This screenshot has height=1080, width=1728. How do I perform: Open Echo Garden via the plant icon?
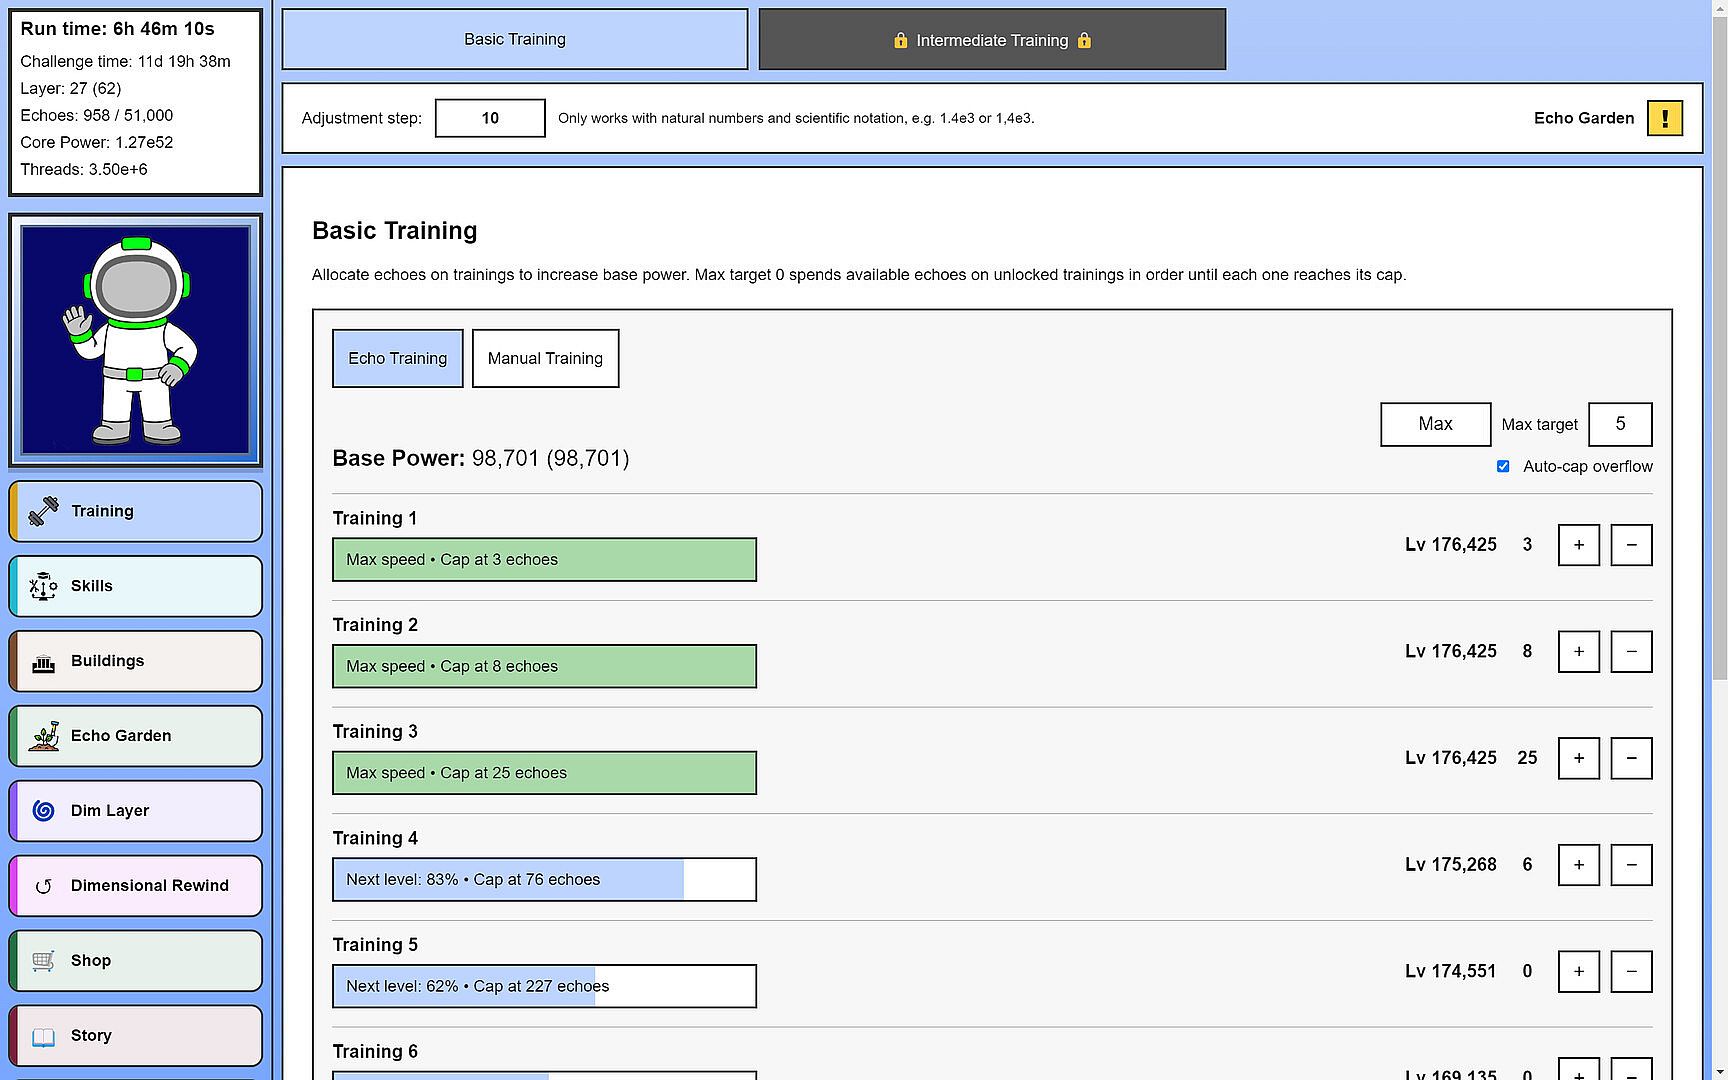coord(43,736)
